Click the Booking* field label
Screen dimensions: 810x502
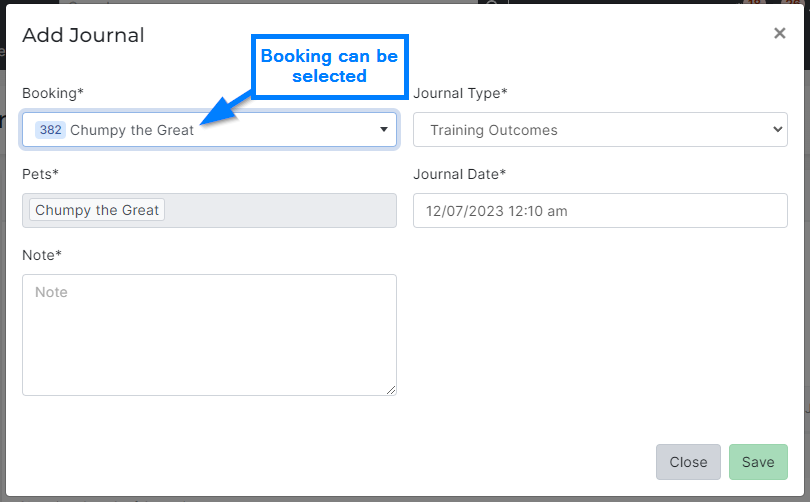tap(53, 93)
